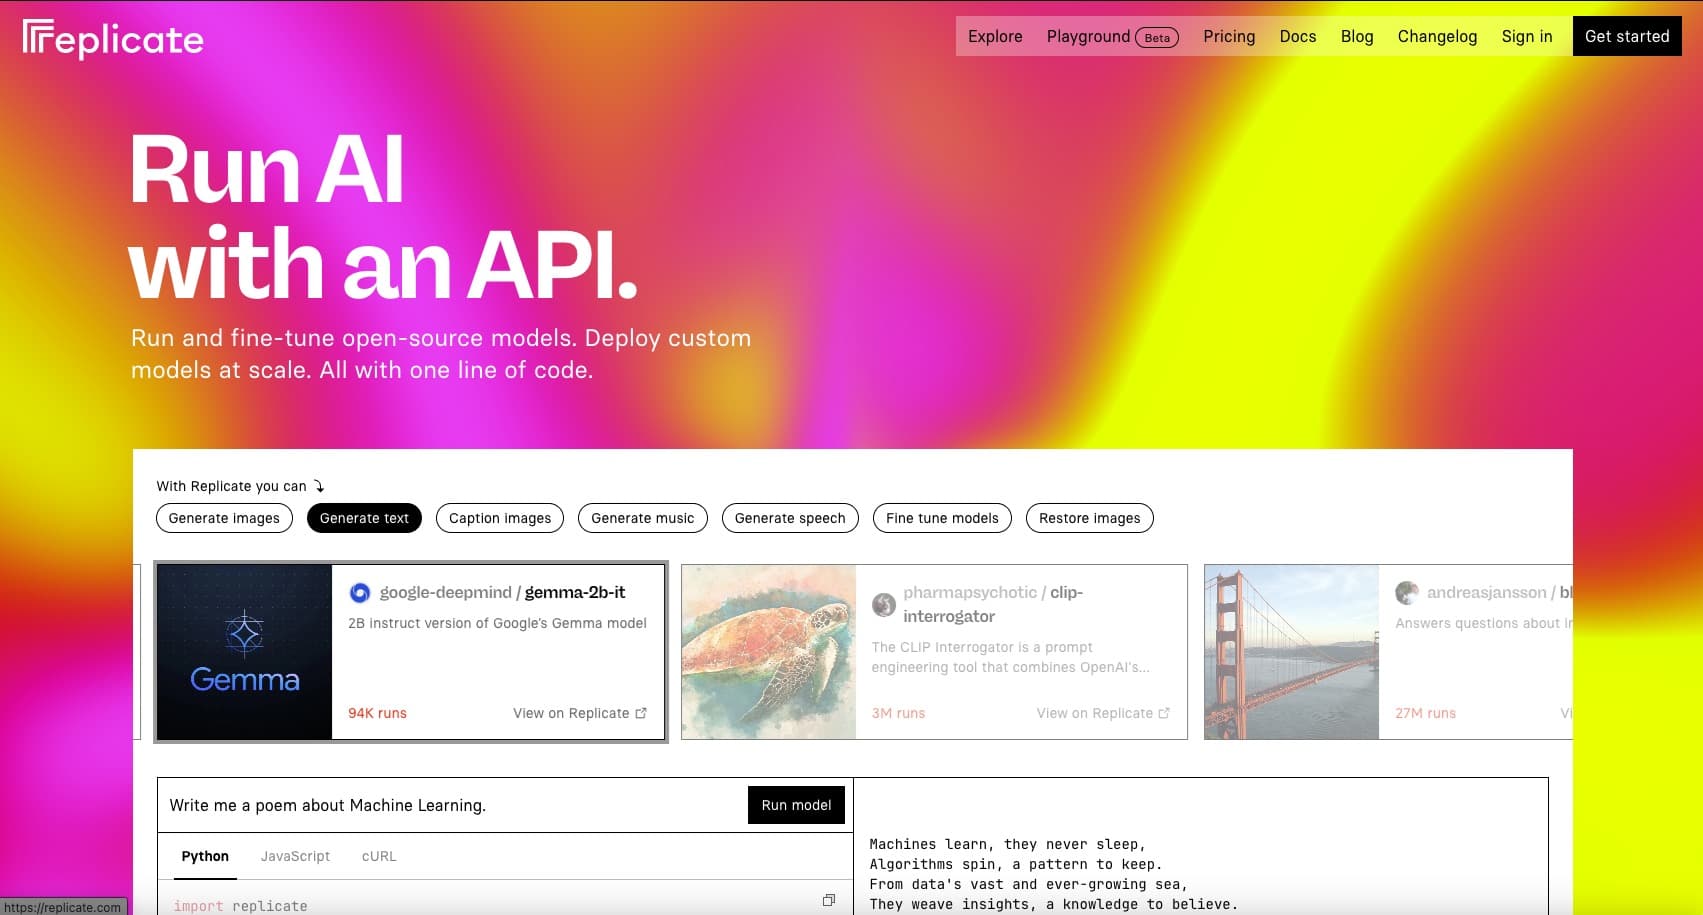Image resolution: width=1703 pixels, height=915 pixels.
Task: Click the andreasjansson avatar icon
Action: point(1407,593)
